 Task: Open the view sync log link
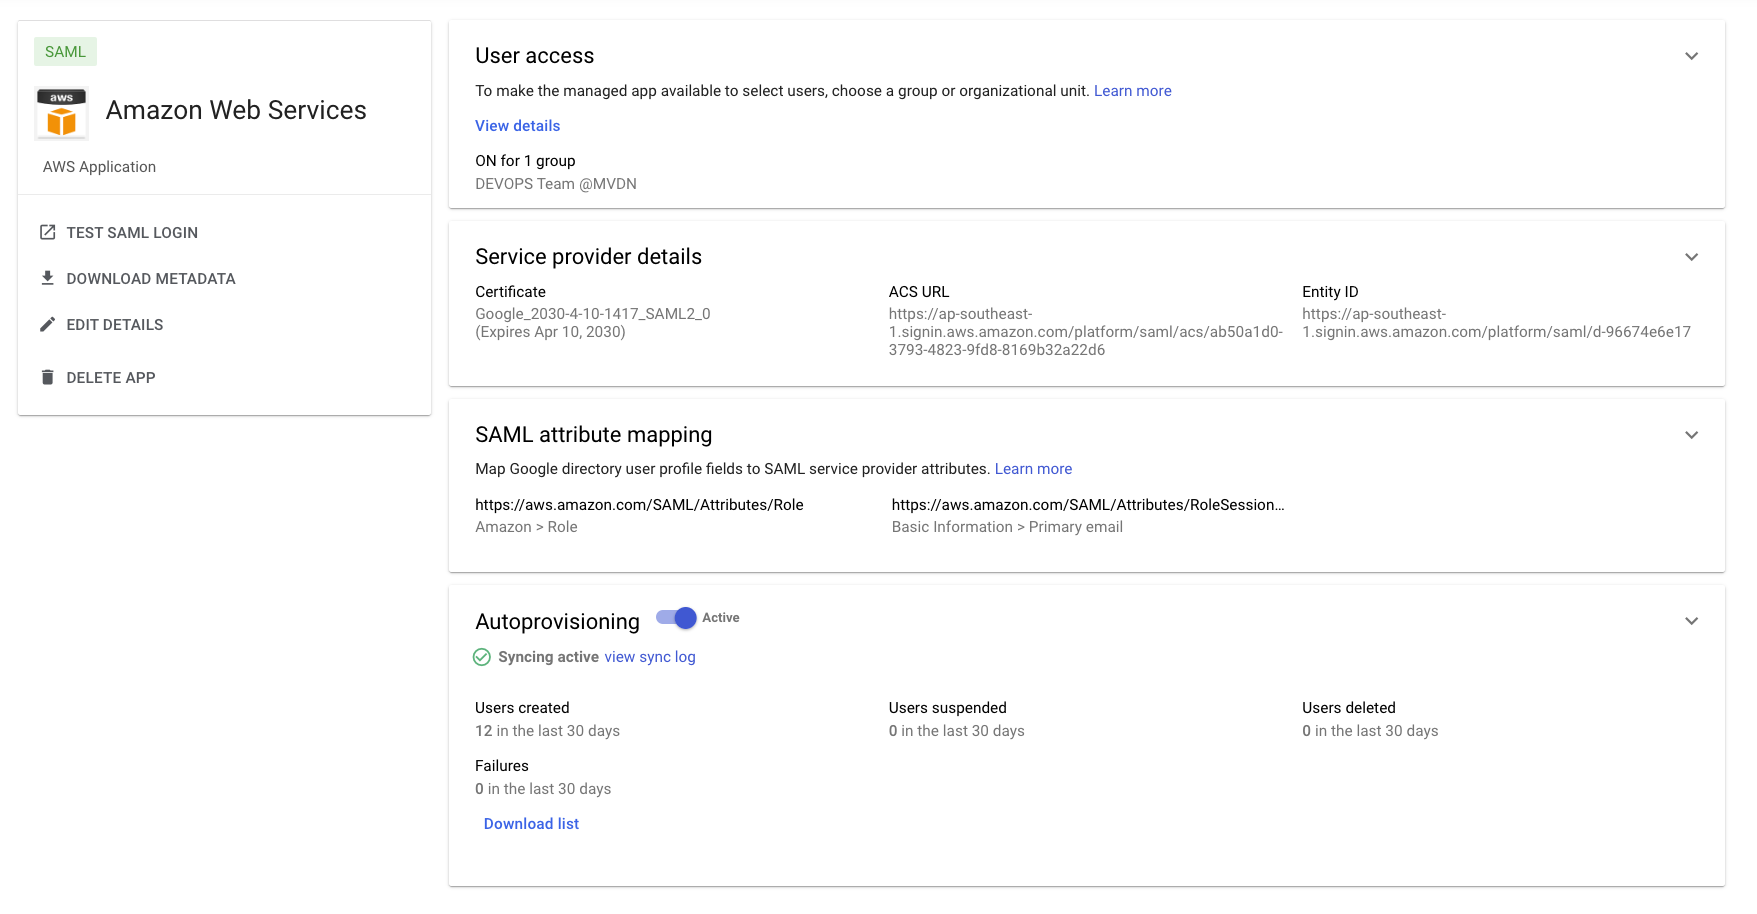pyautogui.click(x=650, y=657)
